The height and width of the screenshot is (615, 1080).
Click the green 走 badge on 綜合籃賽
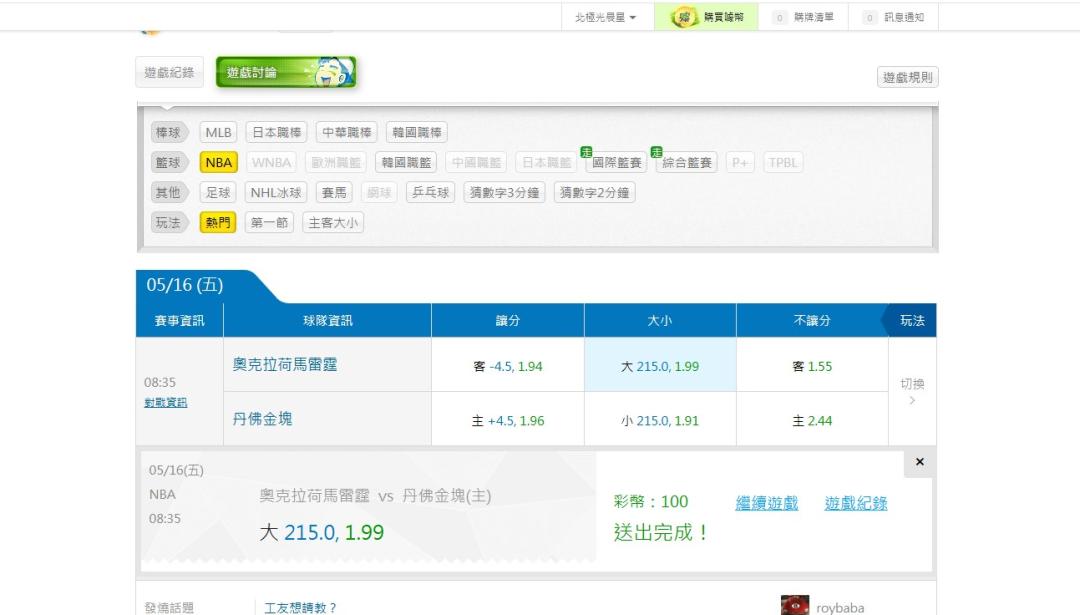coord(656,152)
